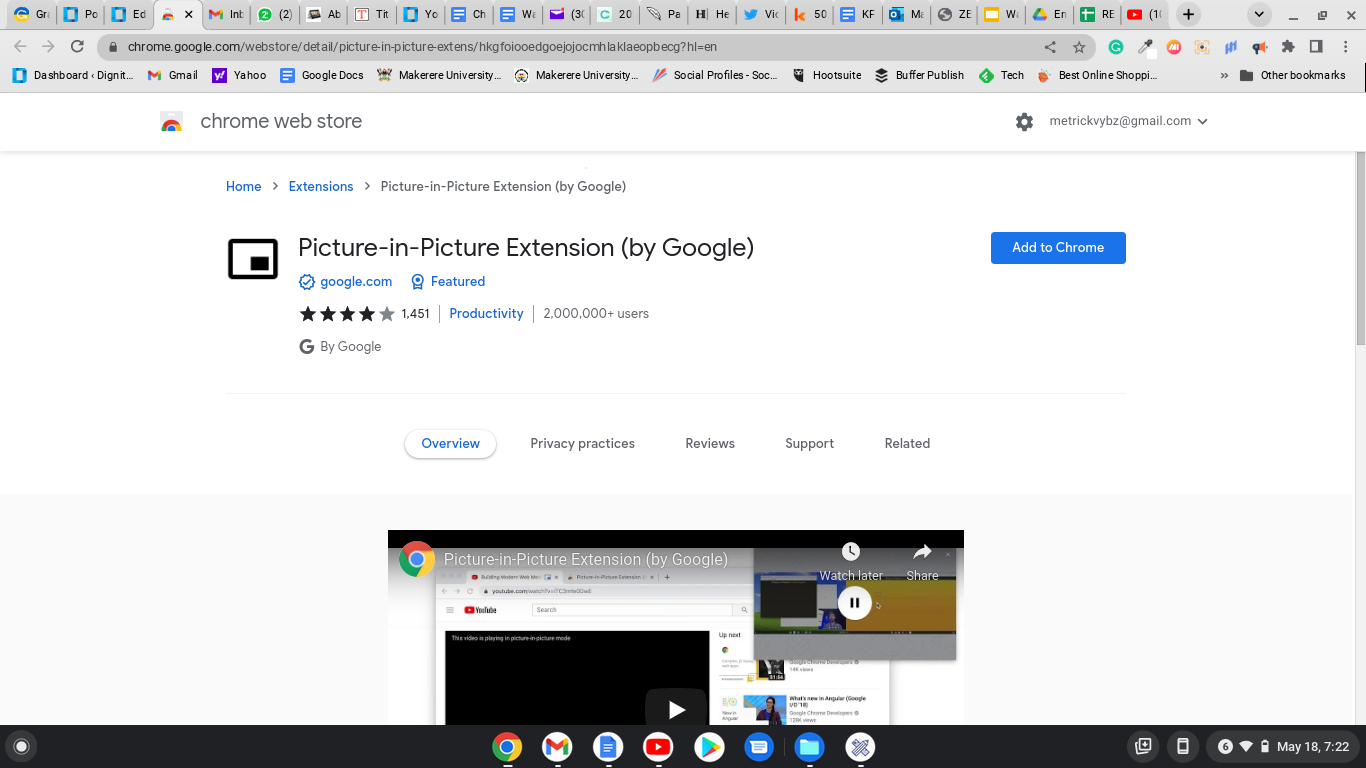
Task: Open the Hootsuite bookmark
Action: tap(826, 75)
